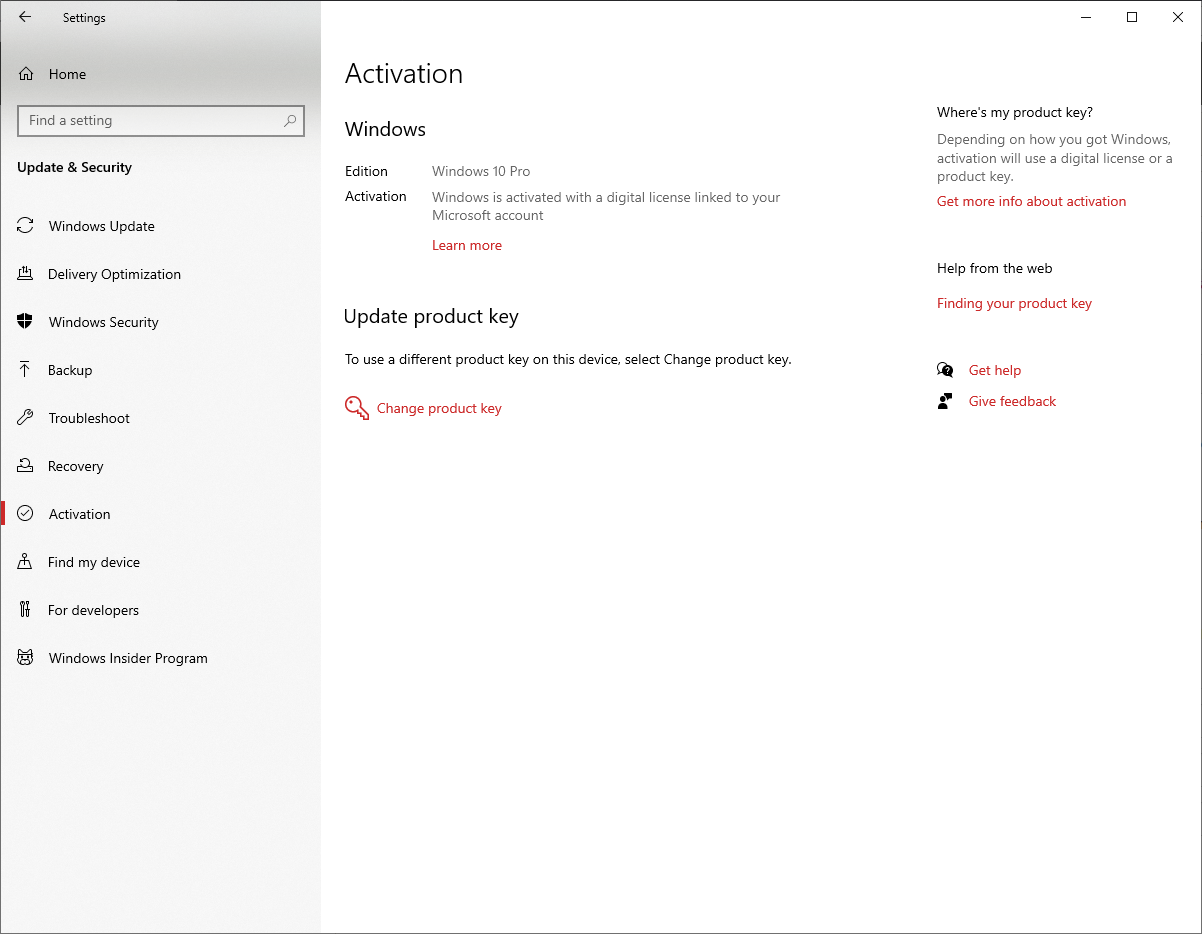
Task: Click the Get help chat bubble icon
Action: pos(945,370)
